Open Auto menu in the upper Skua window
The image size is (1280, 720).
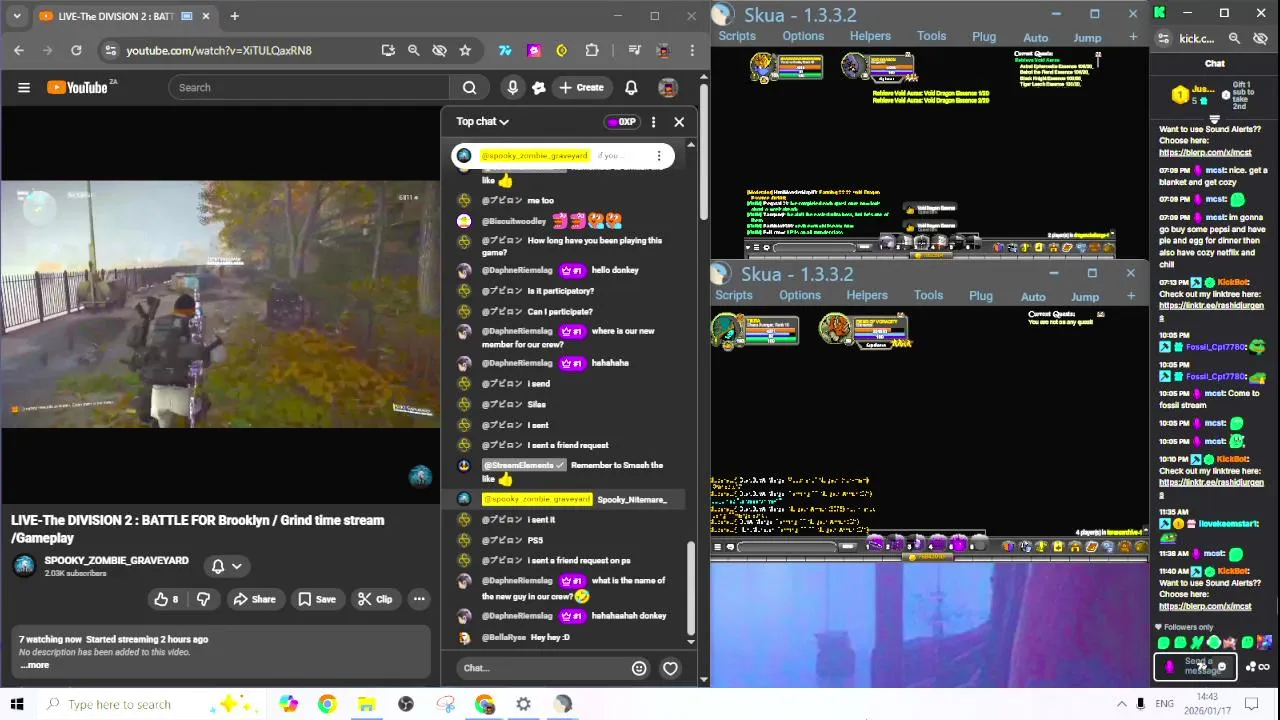[1036, 37]
